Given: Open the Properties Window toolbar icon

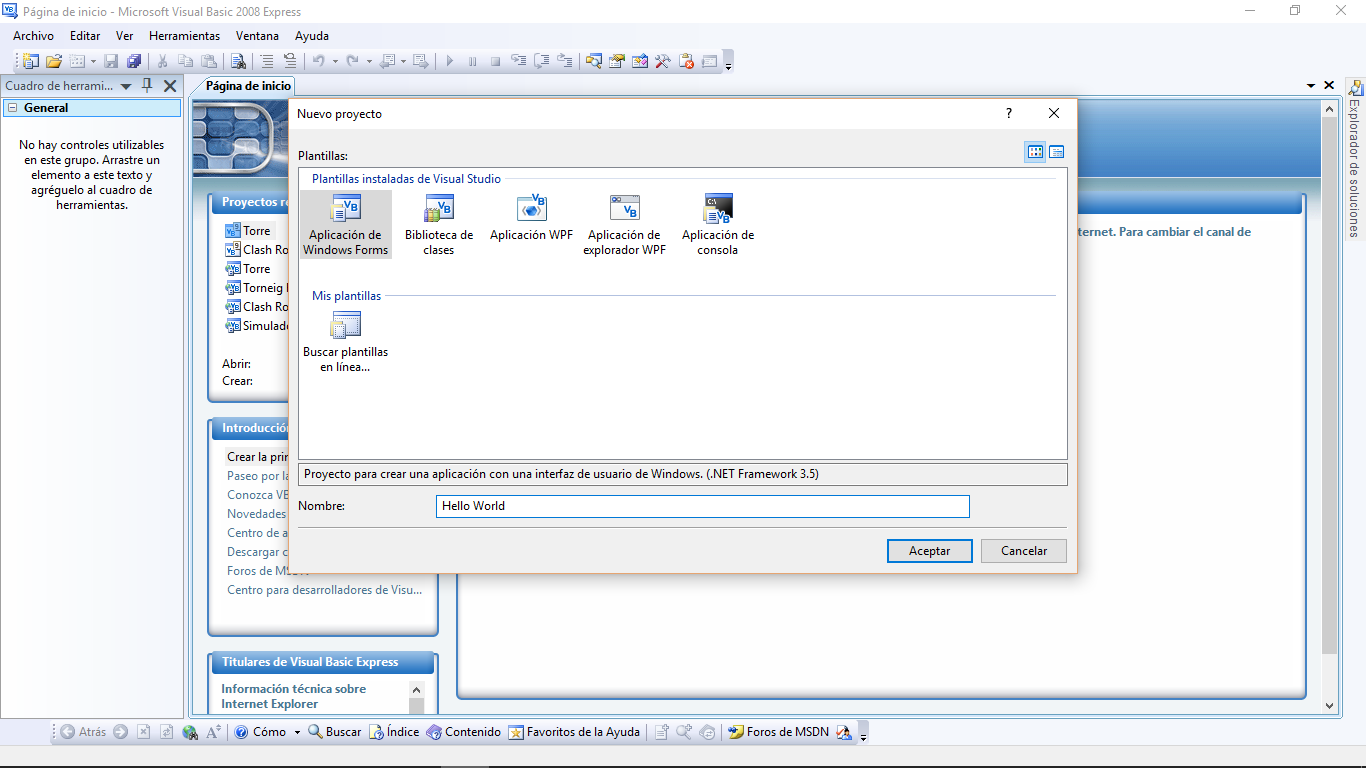Looking at the screenshot, I should [617, 61].
